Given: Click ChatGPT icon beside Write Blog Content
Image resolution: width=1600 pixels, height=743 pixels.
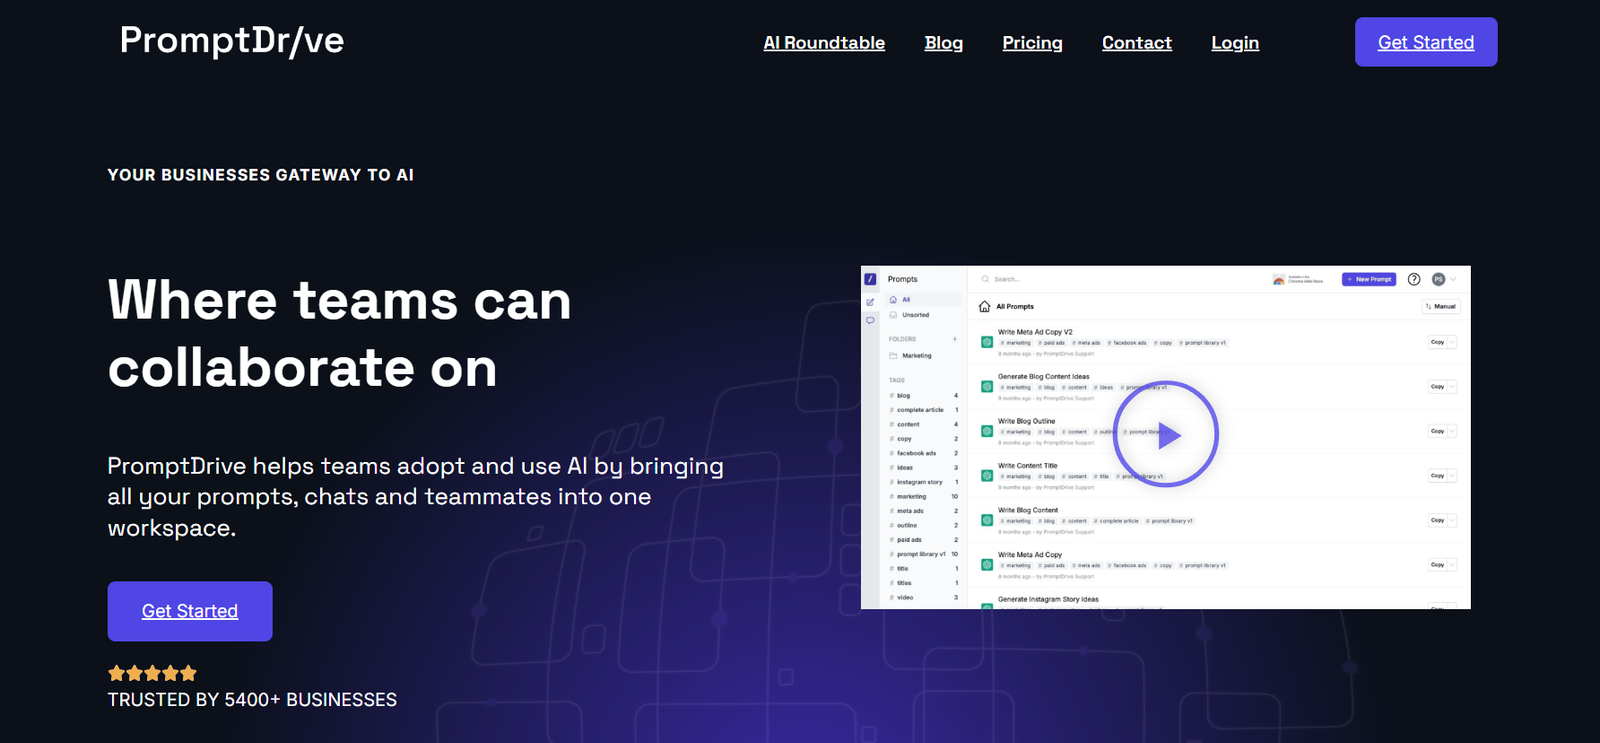Looking at the screenshot, I should (x=987, y=520).
